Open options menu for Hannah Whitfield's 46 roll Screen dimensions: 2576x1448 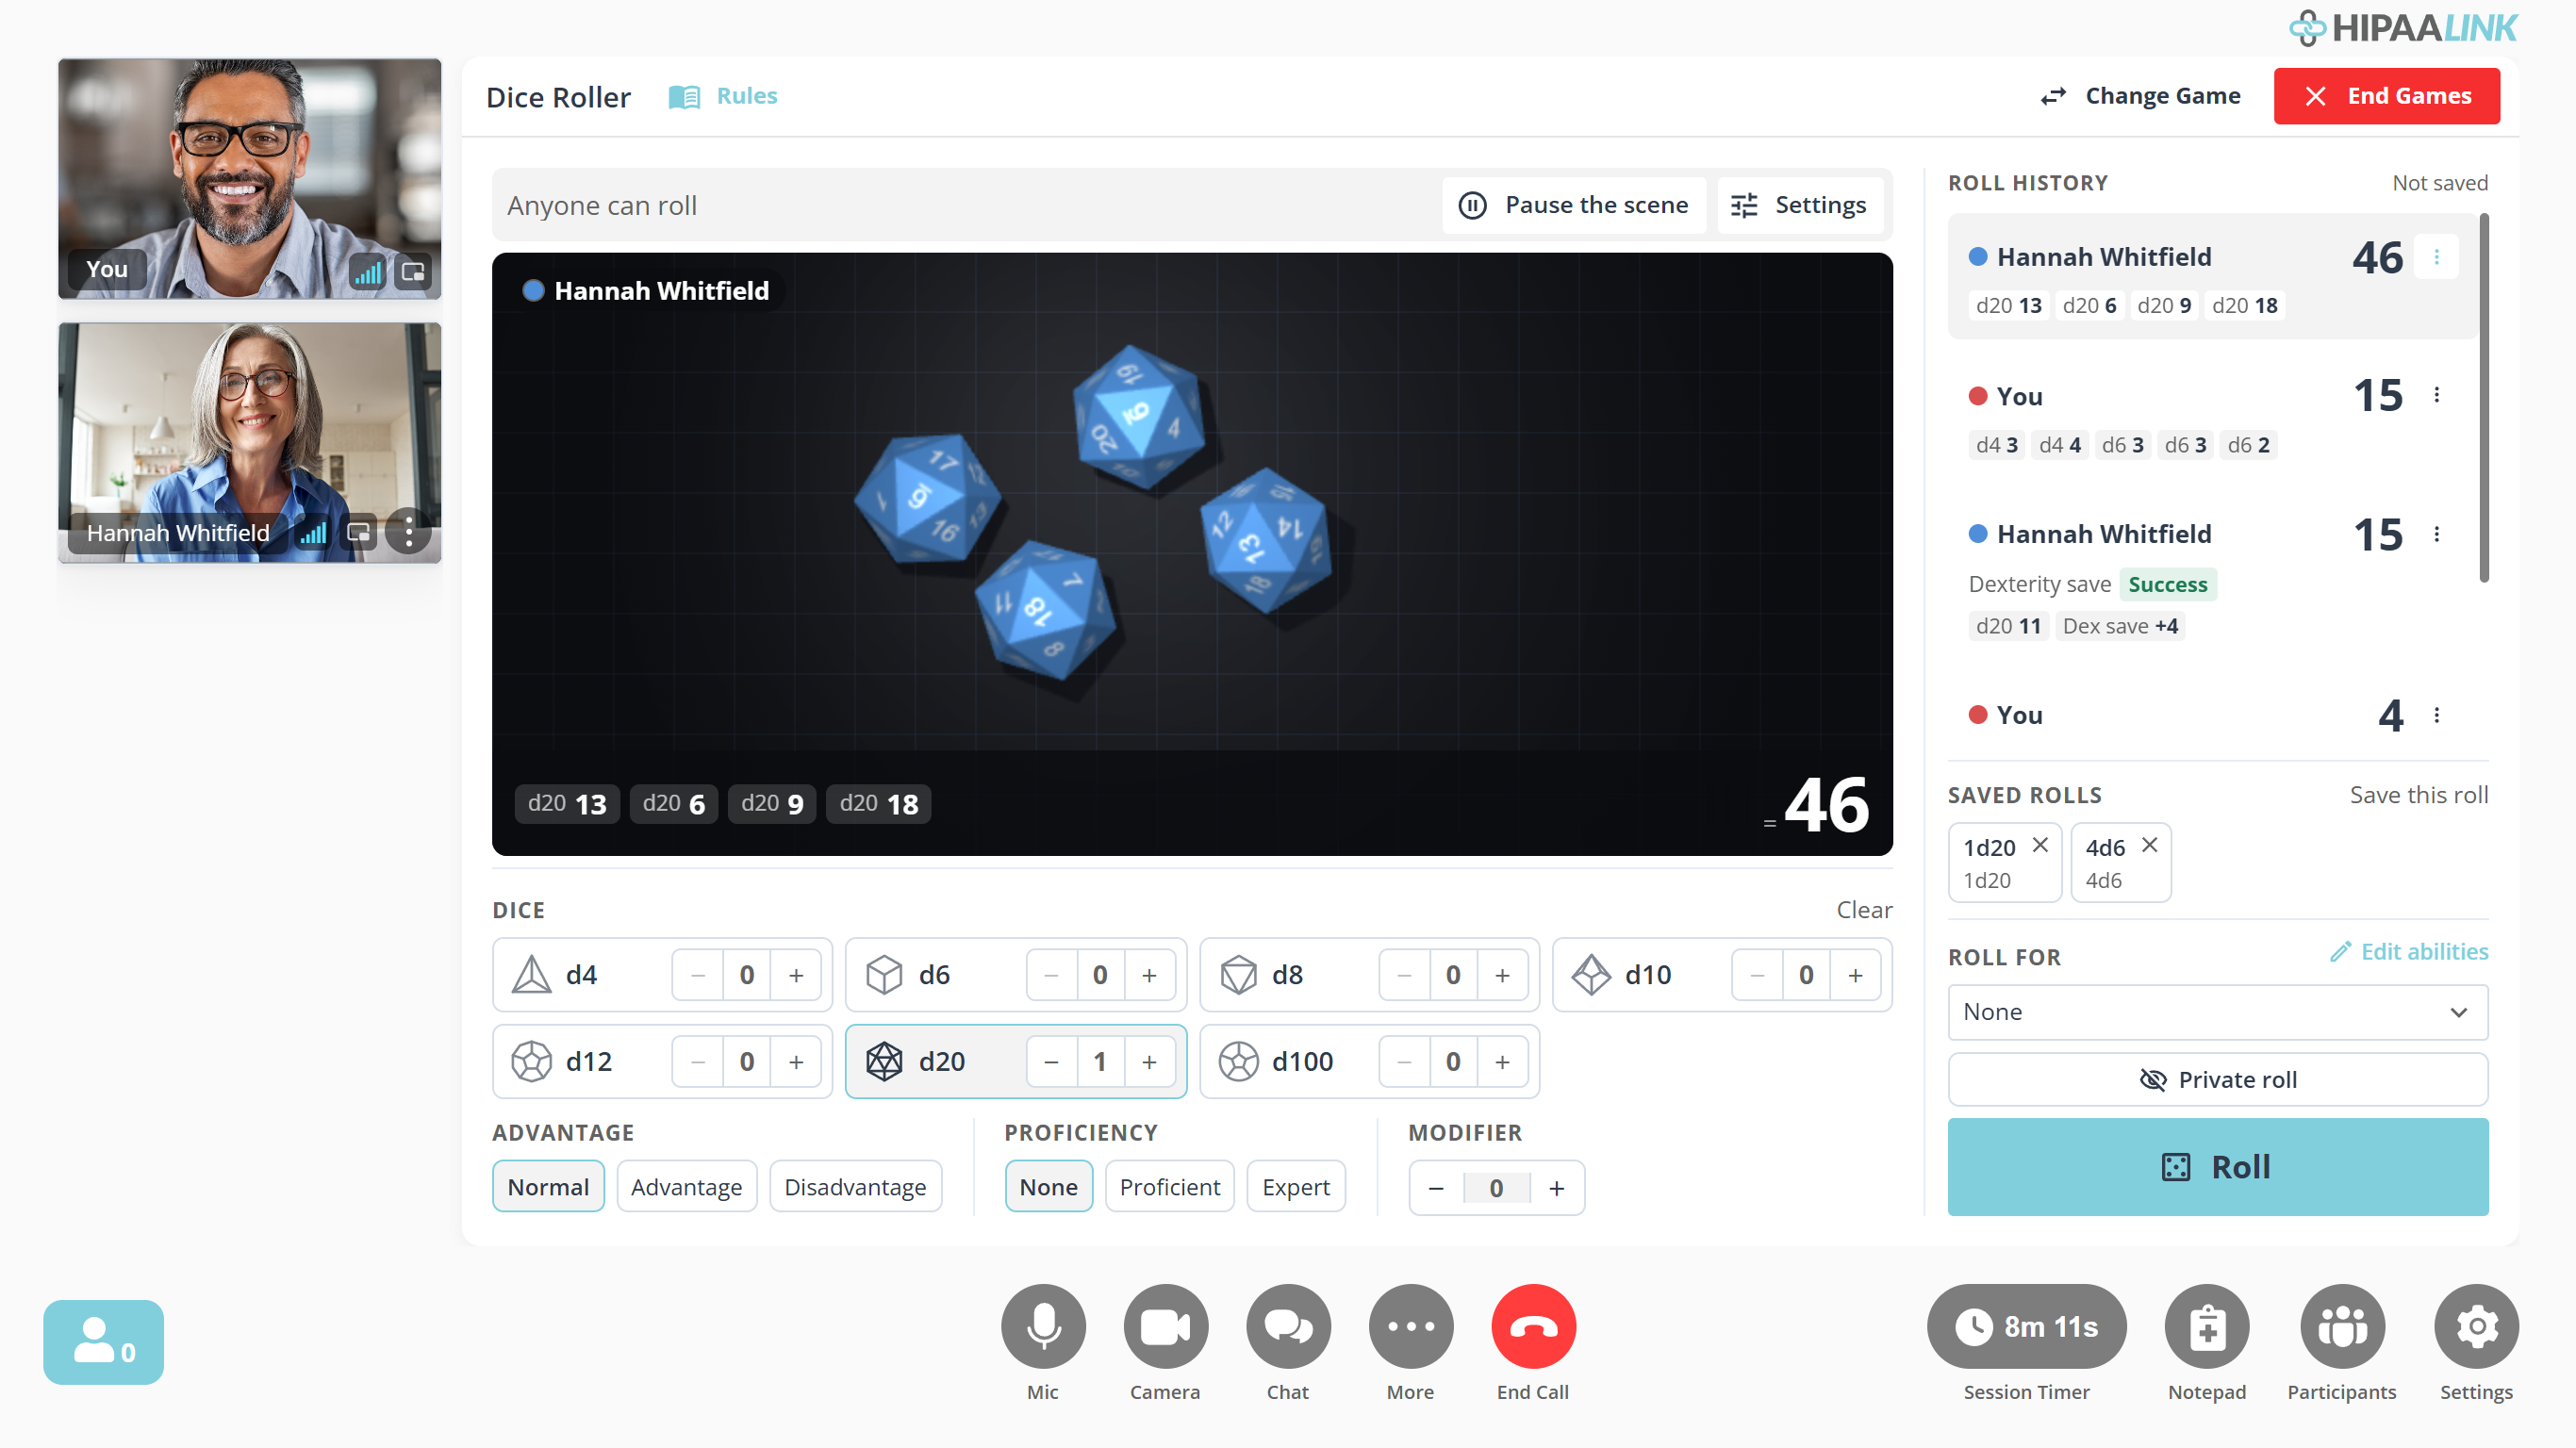click(2436, 257)
